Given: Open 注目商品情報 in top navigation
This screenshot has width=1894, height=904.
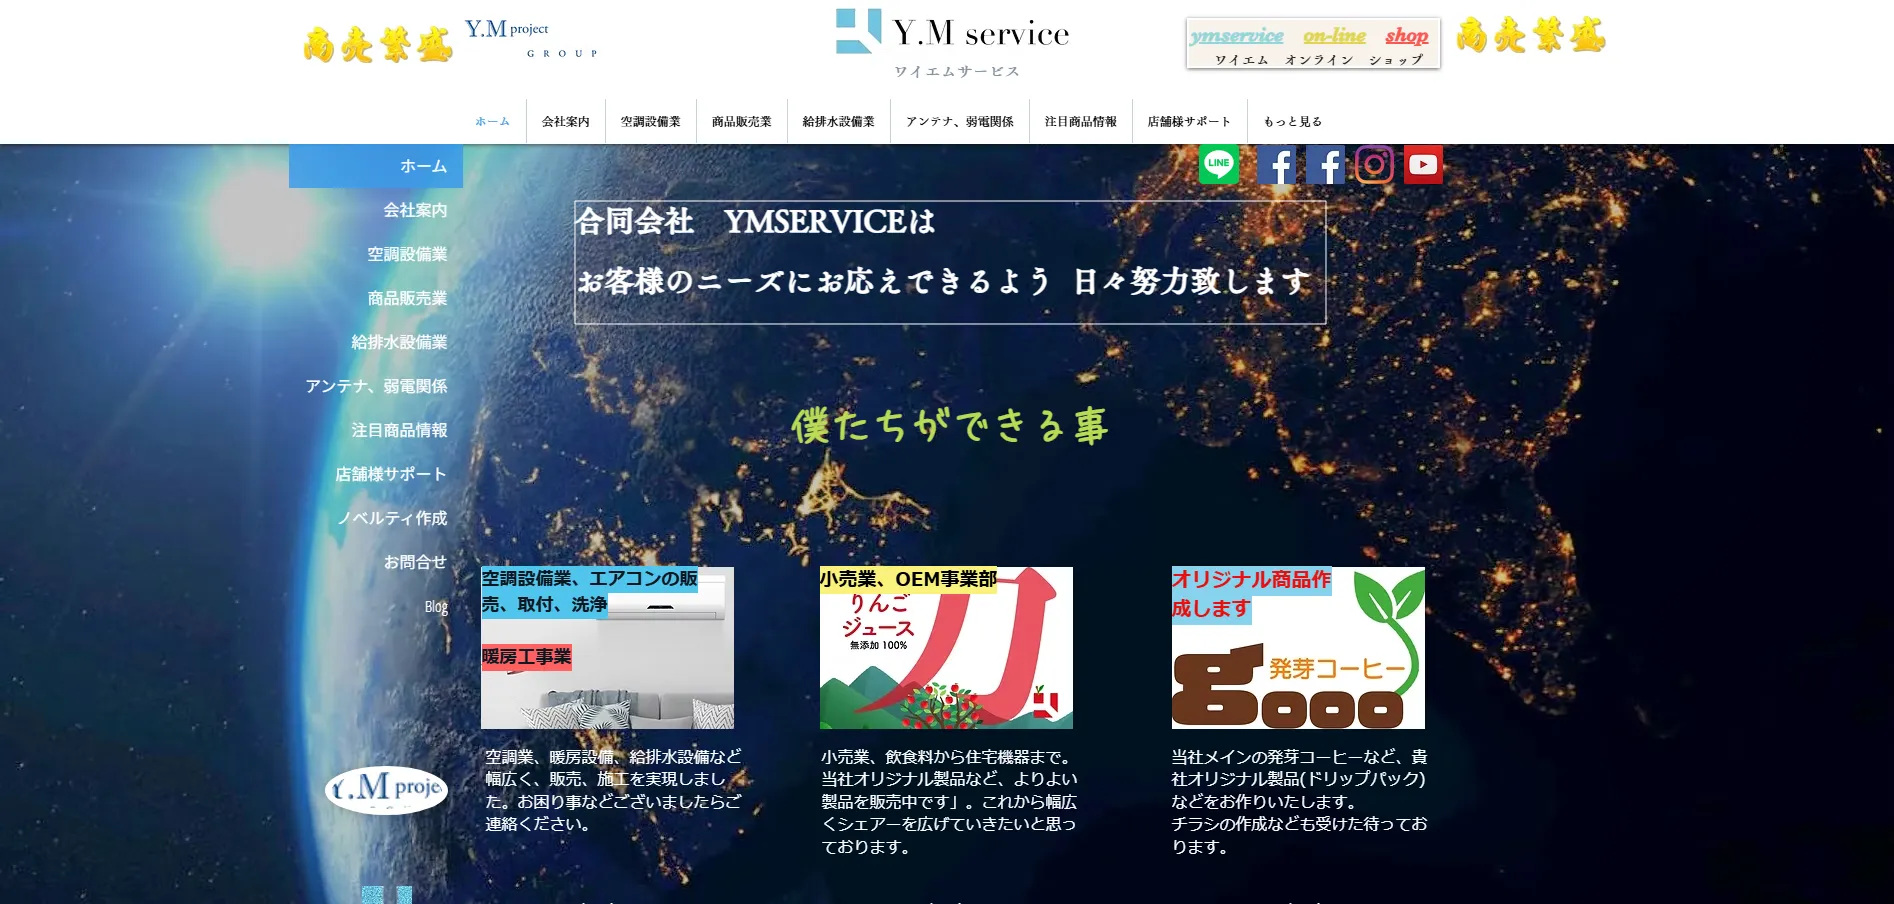Looking at the screenshot, I should 1080,122.
